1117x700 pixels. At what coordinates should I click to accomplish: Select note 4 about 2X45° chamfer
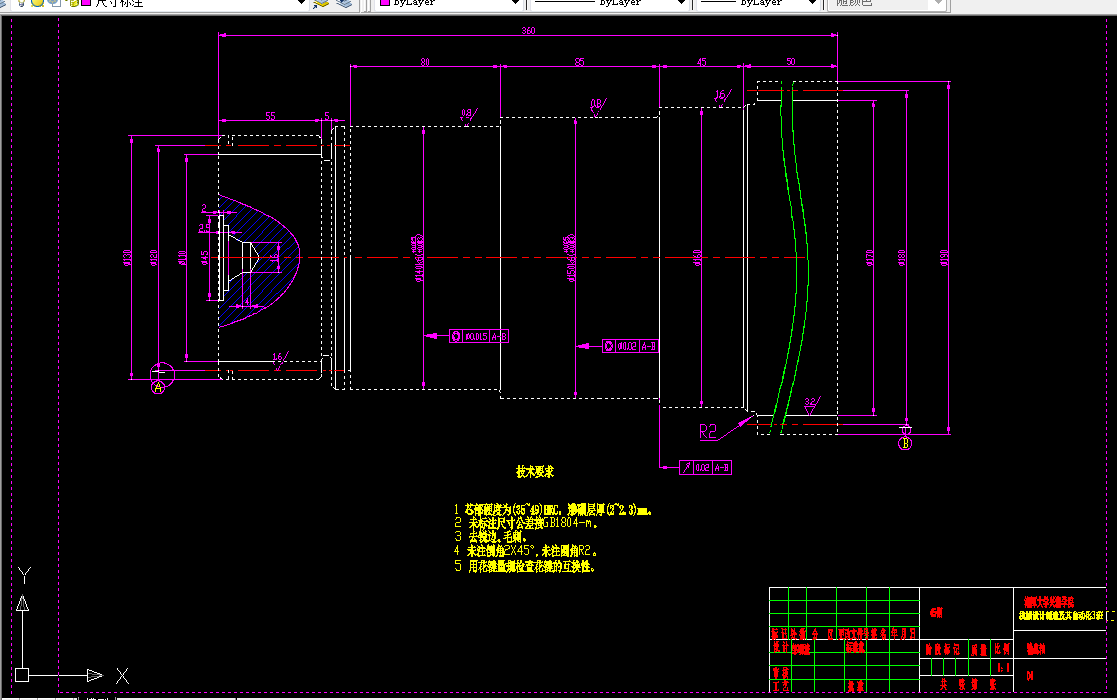(526, 551)
